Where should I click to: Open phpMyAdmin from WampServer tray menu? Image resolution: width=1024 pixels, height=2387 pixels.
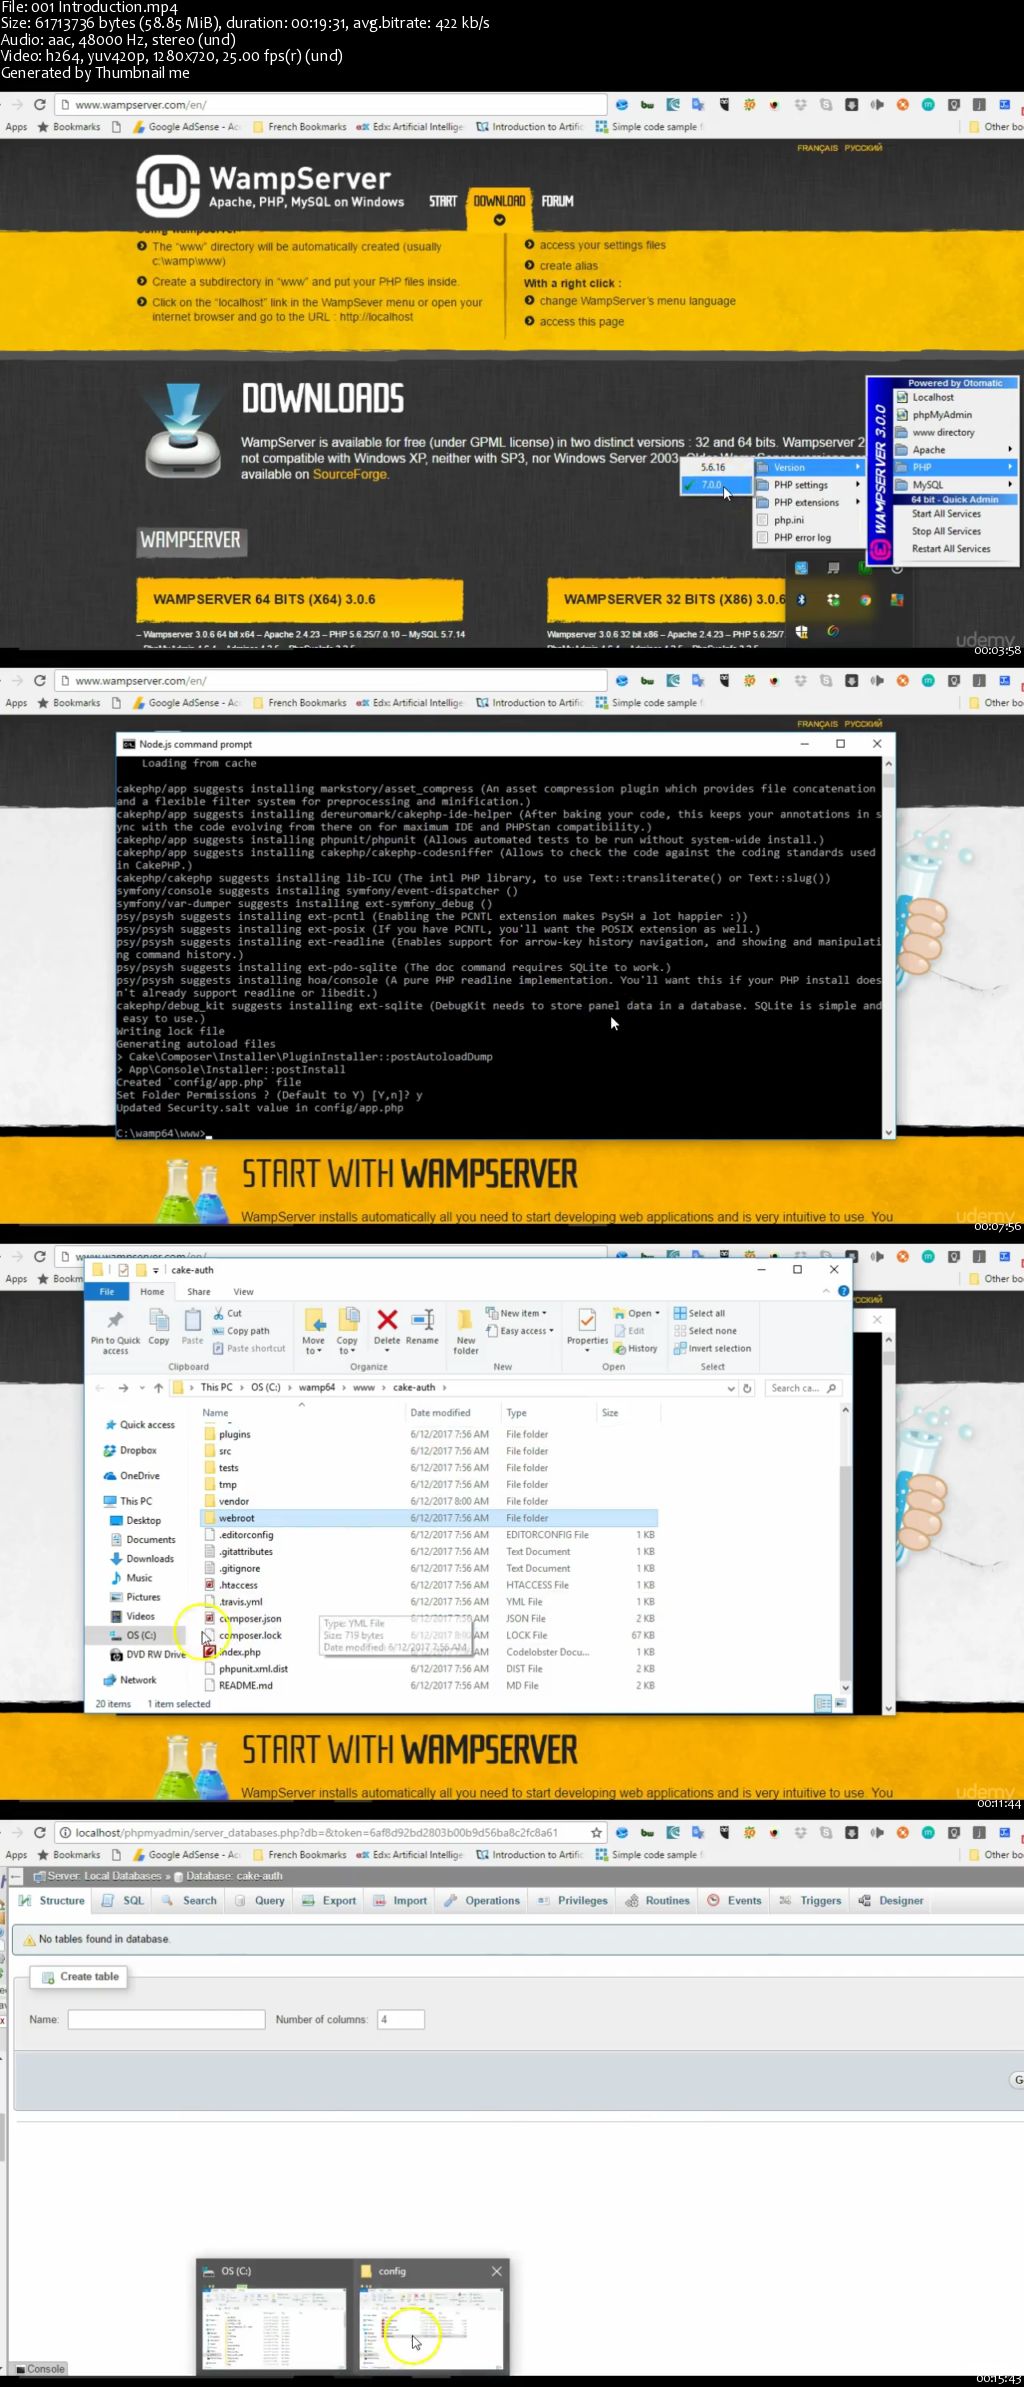point(942,415)
